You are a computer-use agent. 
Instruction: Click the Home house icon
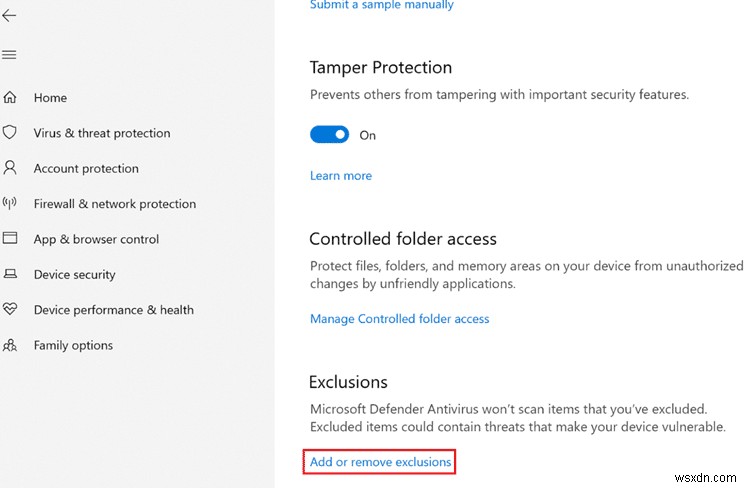pos(10,98)
